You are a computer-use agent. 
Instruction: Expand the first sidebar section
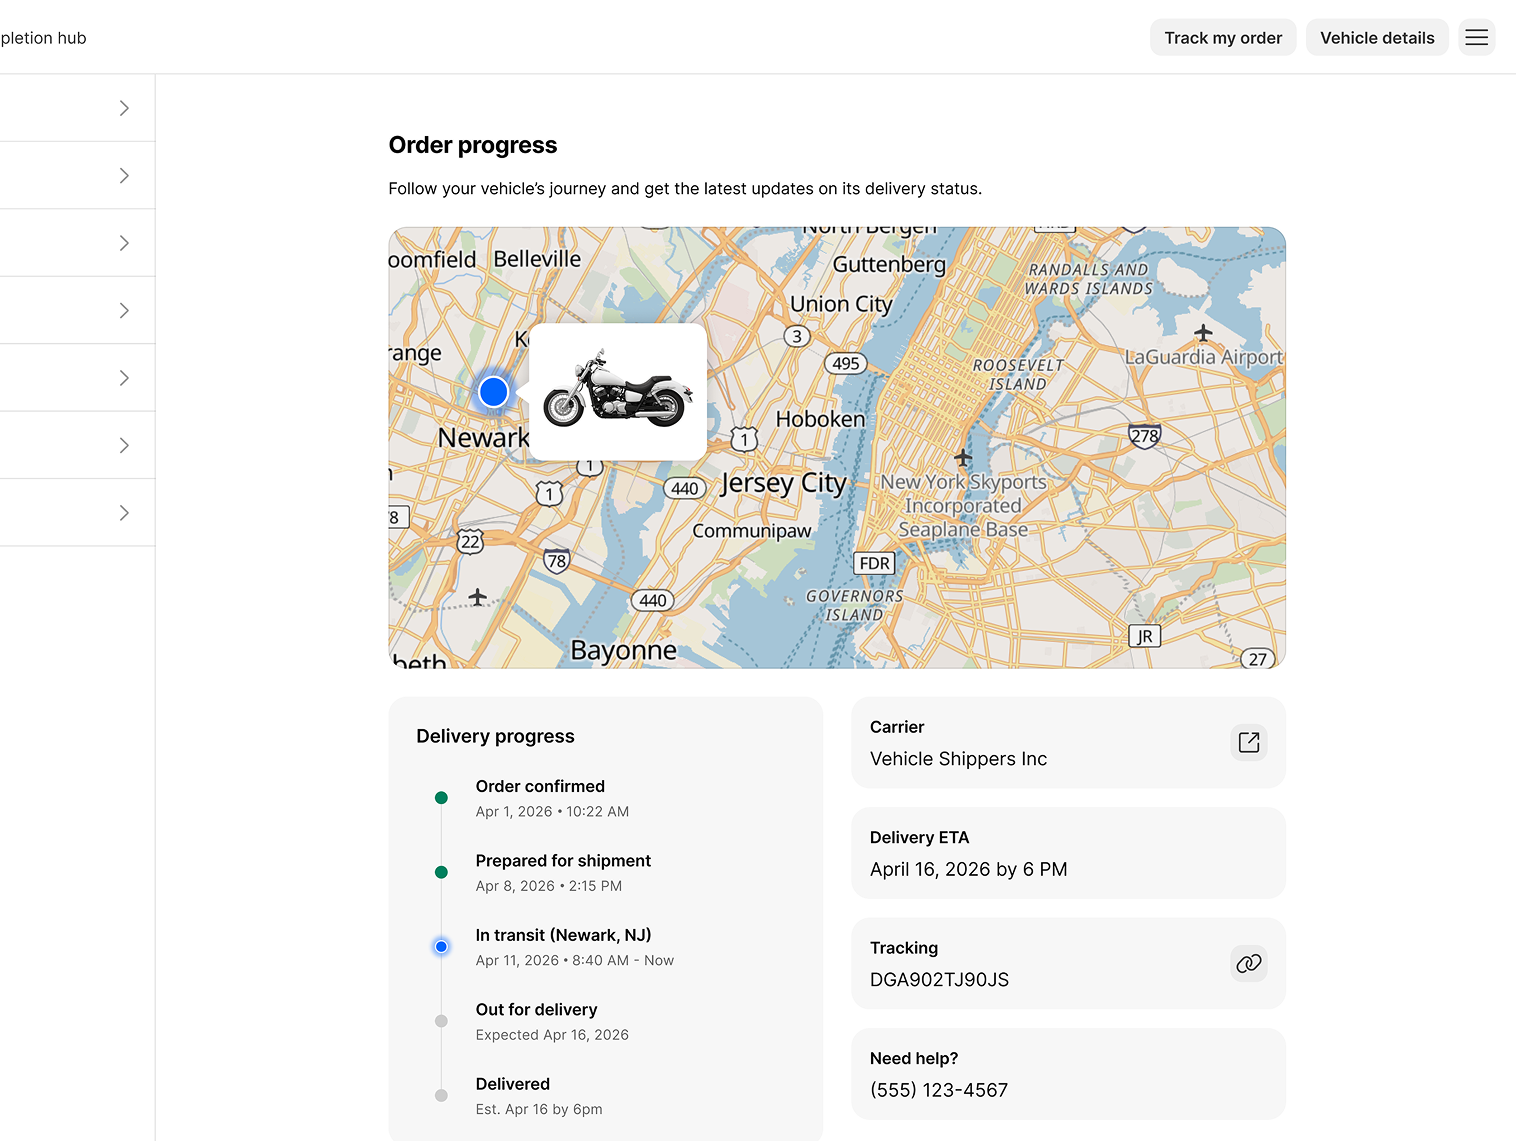(x=124, y=107)
